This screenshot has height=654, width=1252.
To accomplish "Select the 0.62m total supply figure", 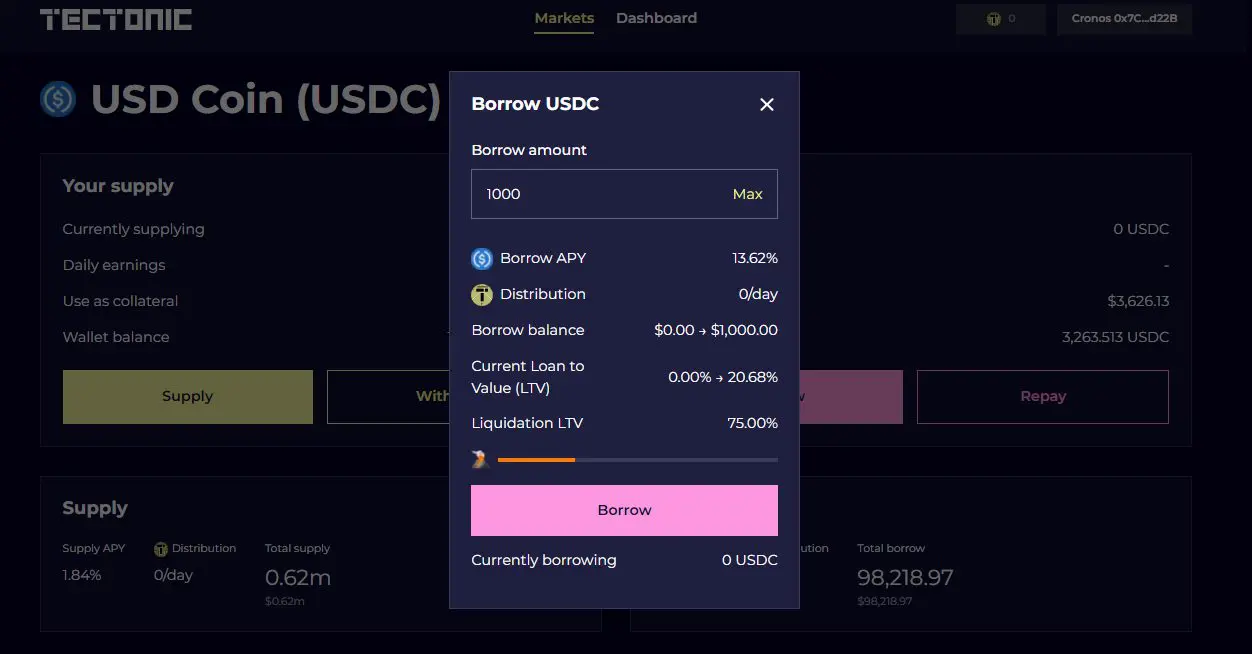I will pos(298,578).
